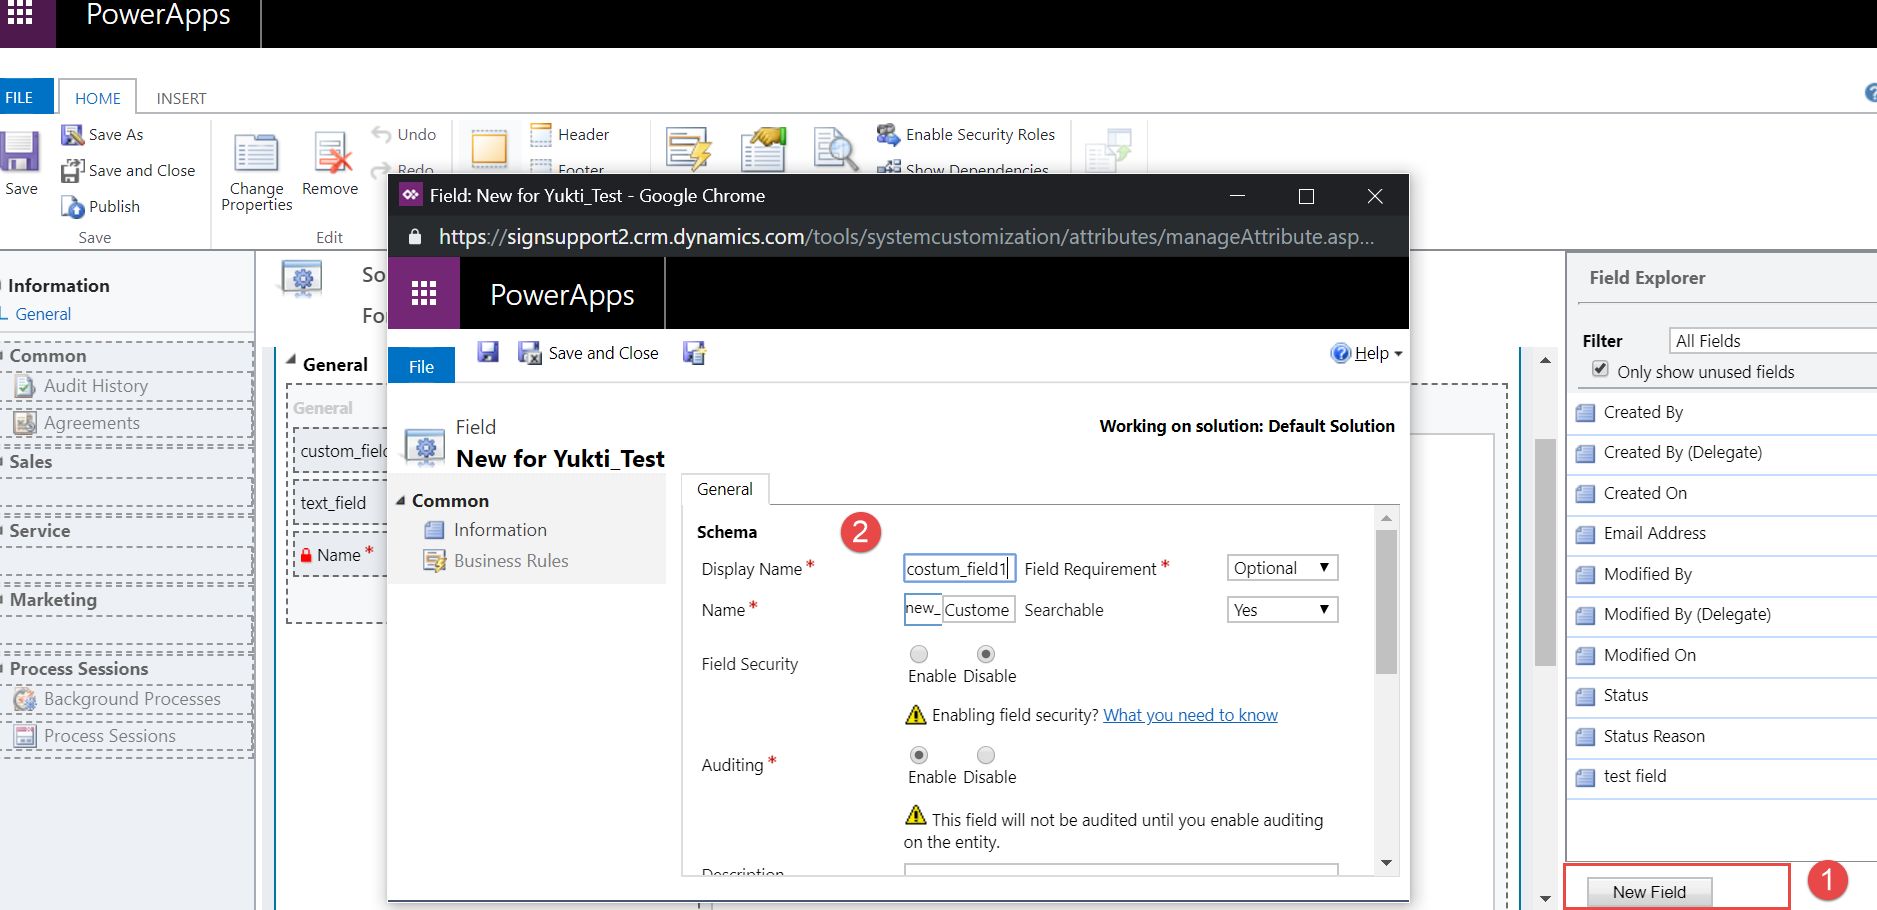This screenshot has height=910, width=1877.
Task: Switch to the HOME ribbon tab
Action: 98,98
